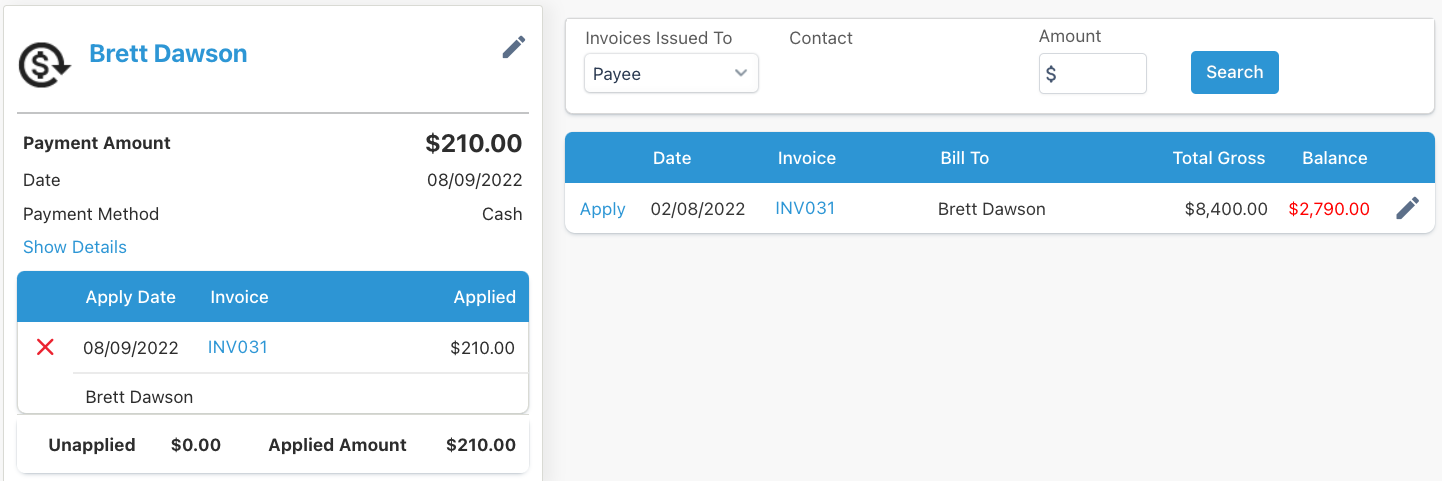The width and height of the screenshot is (1442, 481).
Task: Click the Apply Date column header
Action: click(x=131, y=297)
